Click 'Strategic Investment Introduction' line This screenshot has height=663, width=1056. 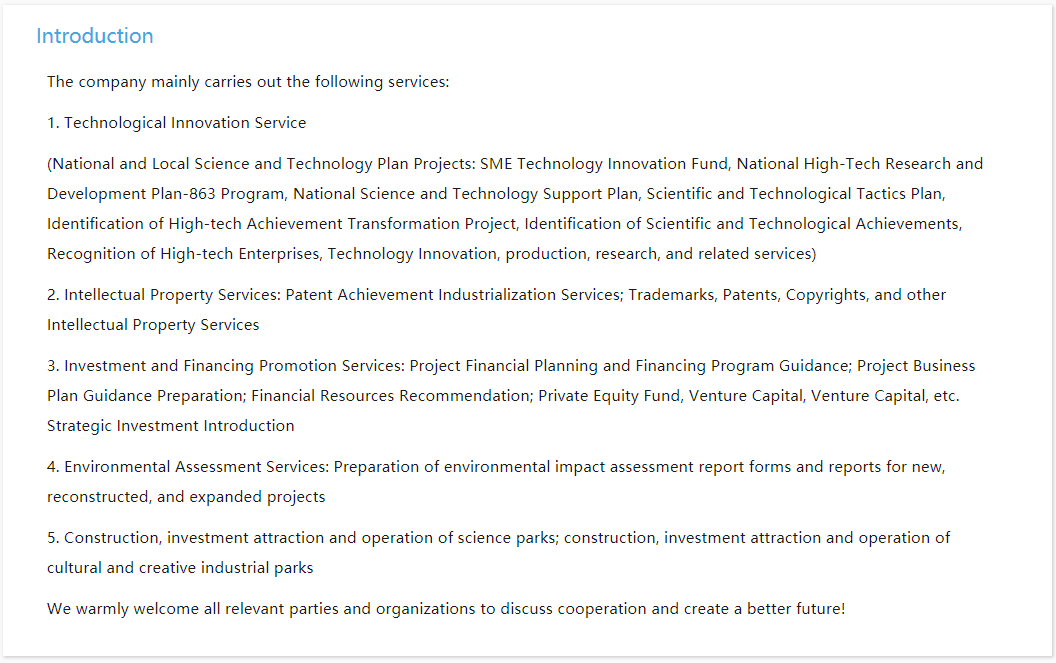tap(170, 426)
